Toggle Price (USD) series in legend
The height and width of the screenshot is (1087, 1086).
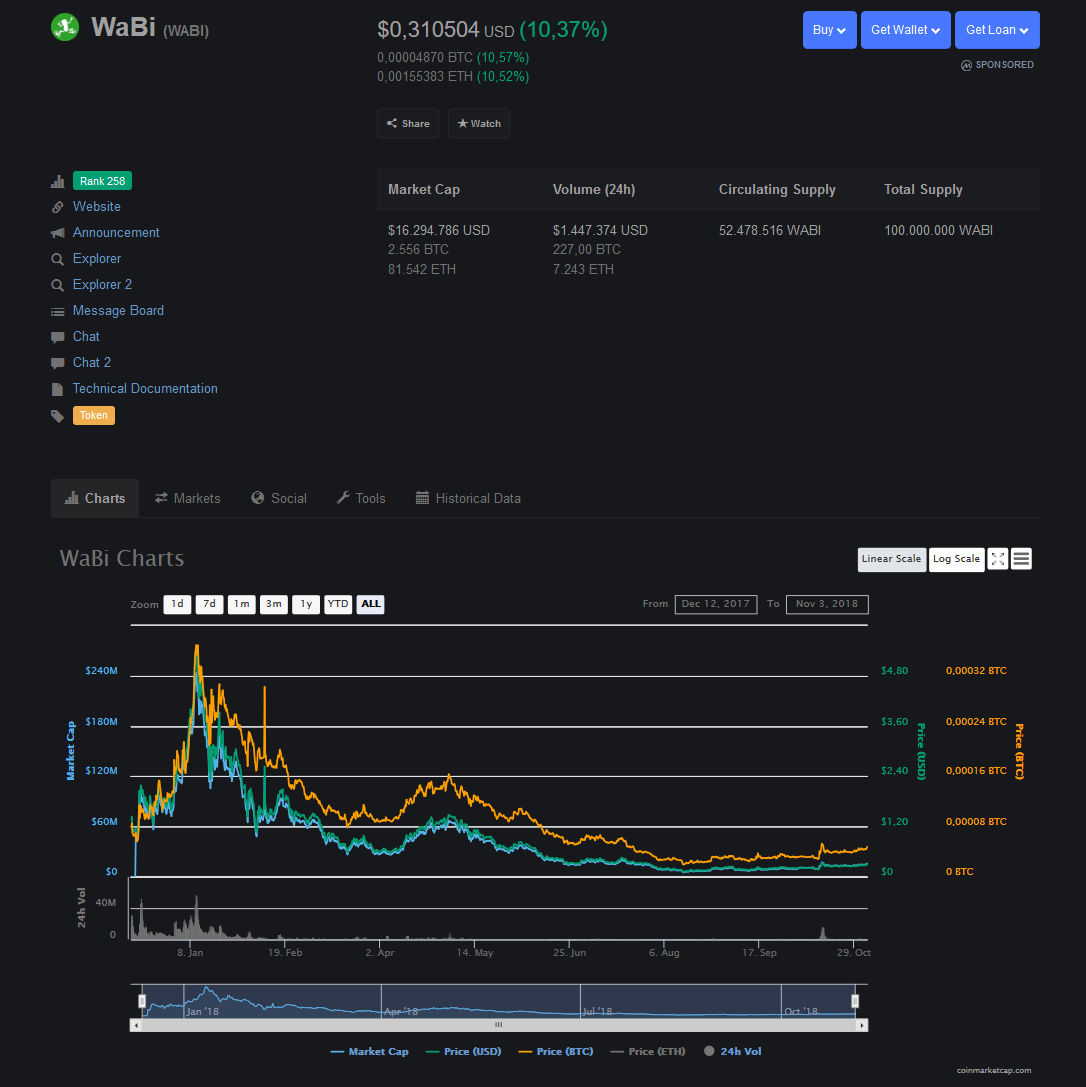[463, 1052]
